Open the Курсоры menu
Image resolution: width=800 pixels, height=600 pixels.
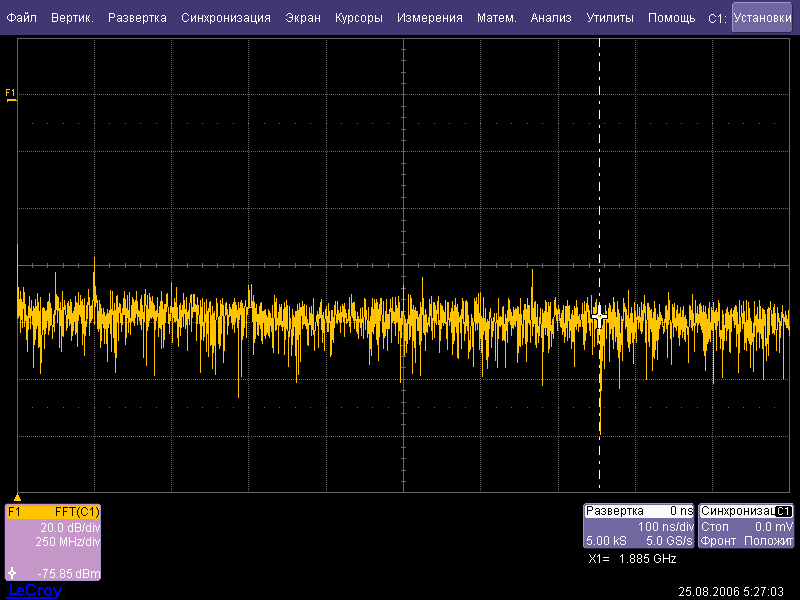359,18
